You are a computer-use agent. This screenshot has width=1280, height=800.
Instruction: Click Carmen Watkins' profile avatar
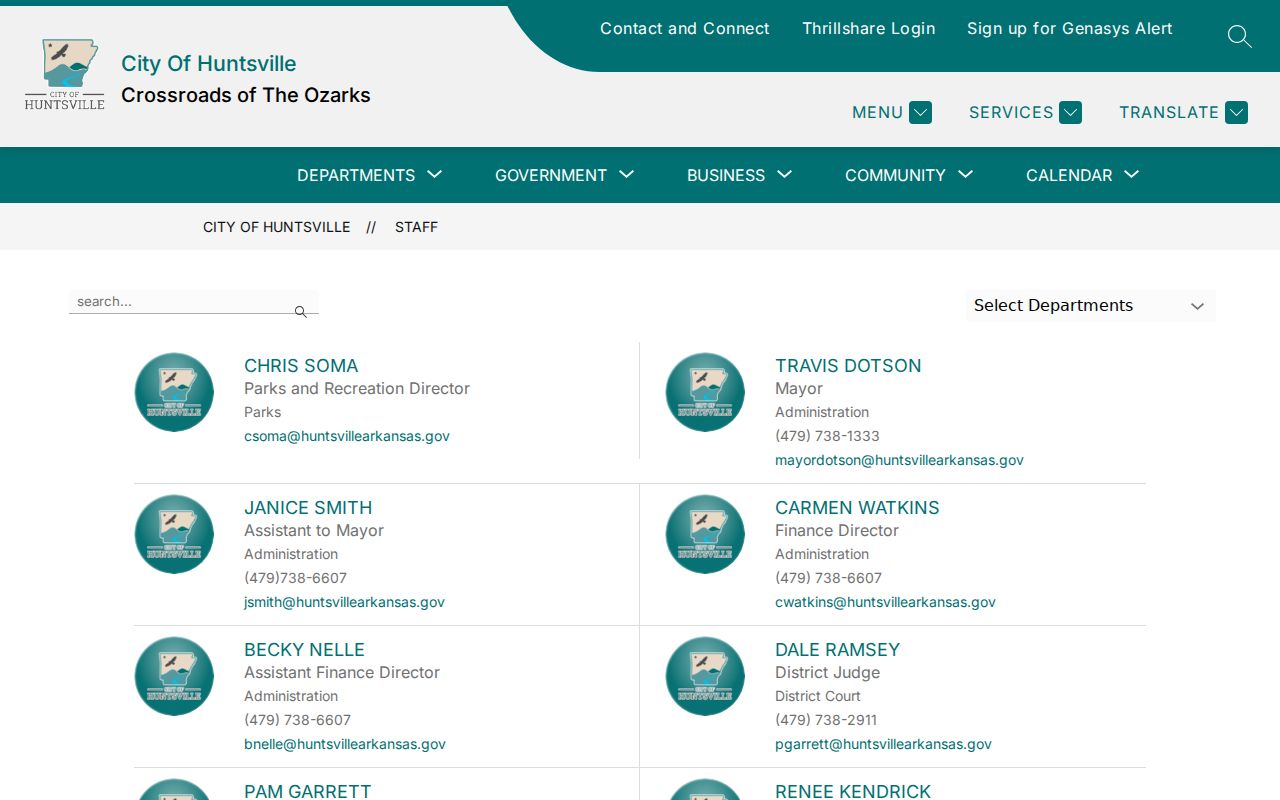[x=705, y=534]
